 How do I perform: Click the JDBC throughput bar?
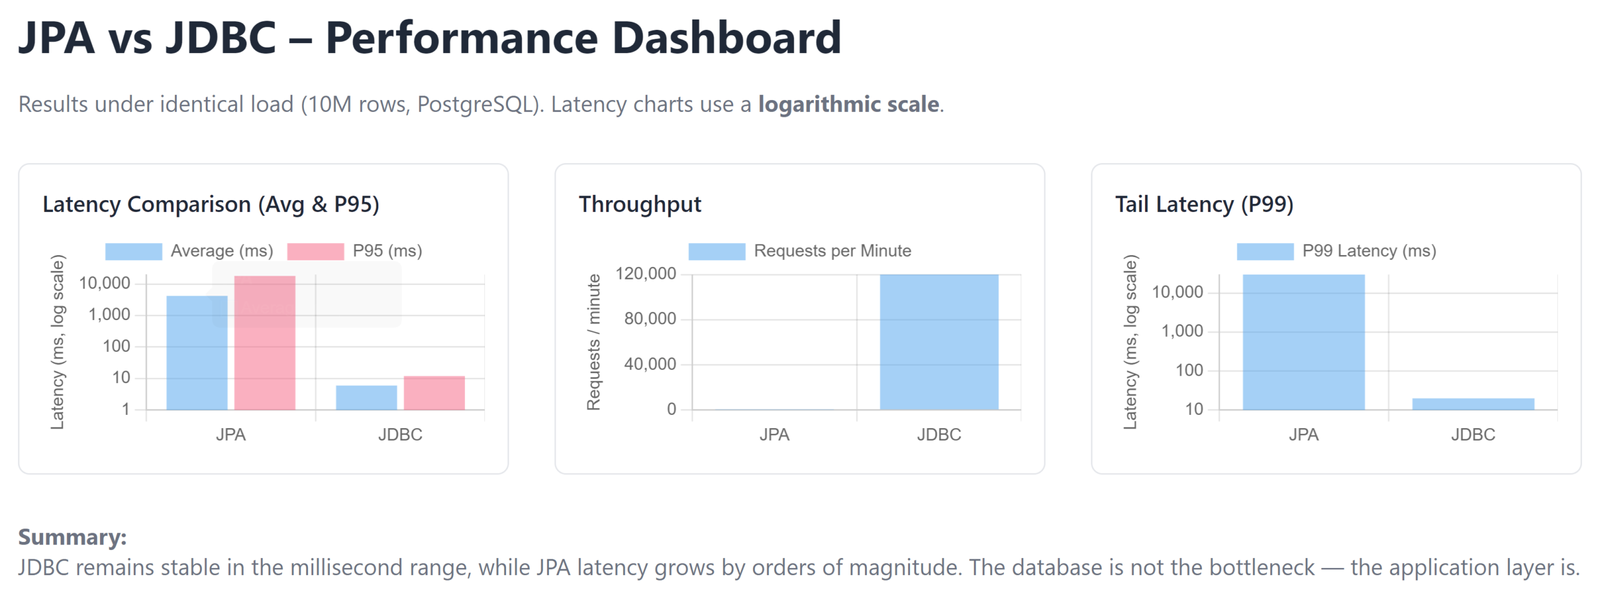point(939,342)
